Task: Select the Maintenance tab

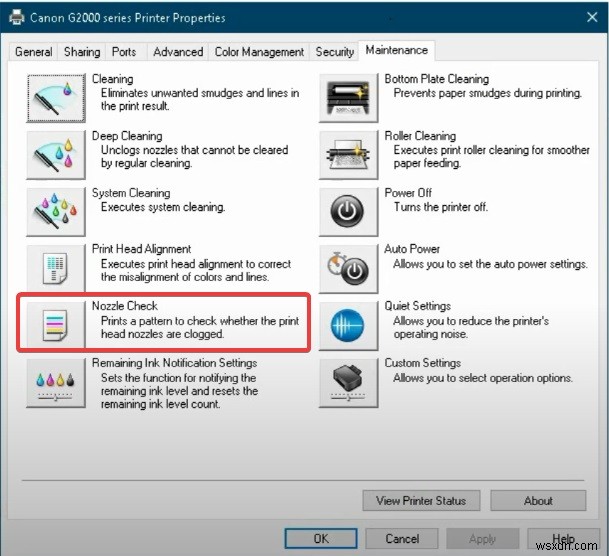Action: (397, 50)
